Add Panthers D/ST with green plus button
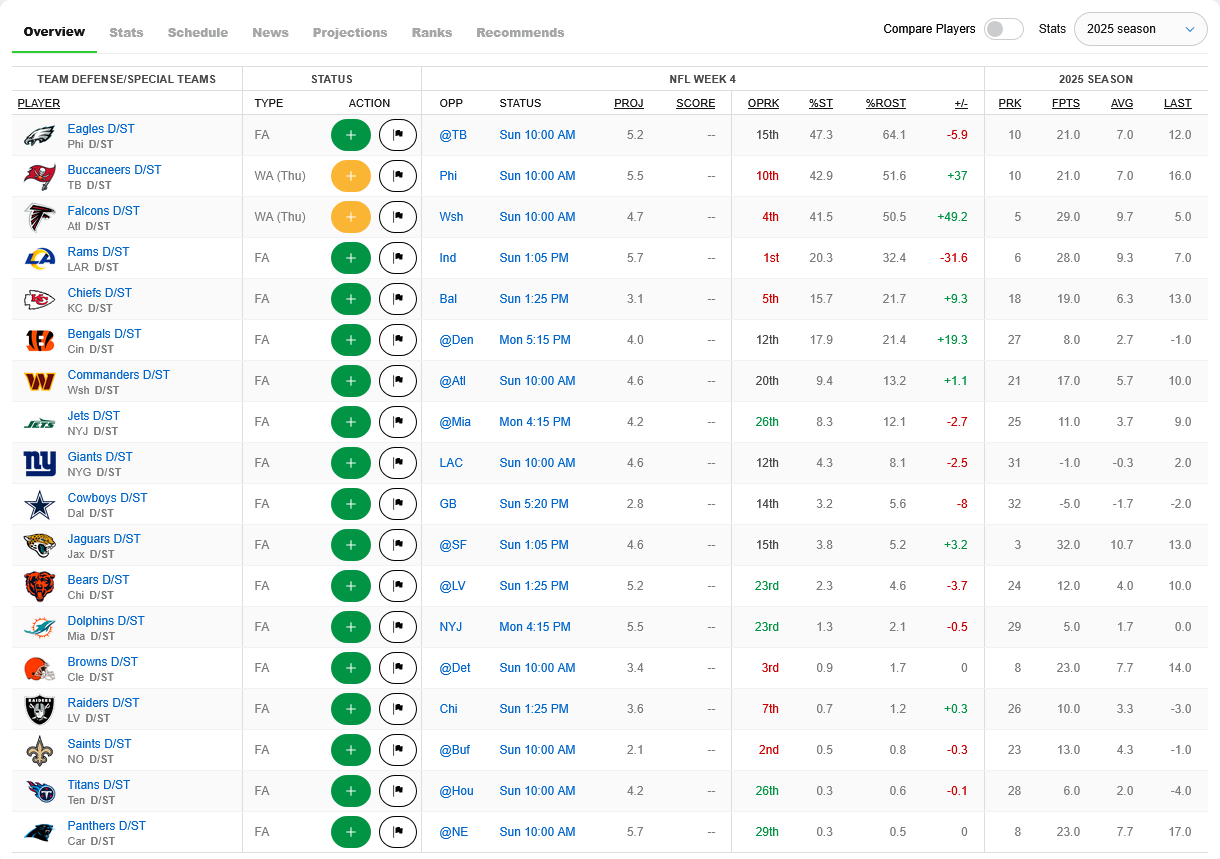 [351, 832]
